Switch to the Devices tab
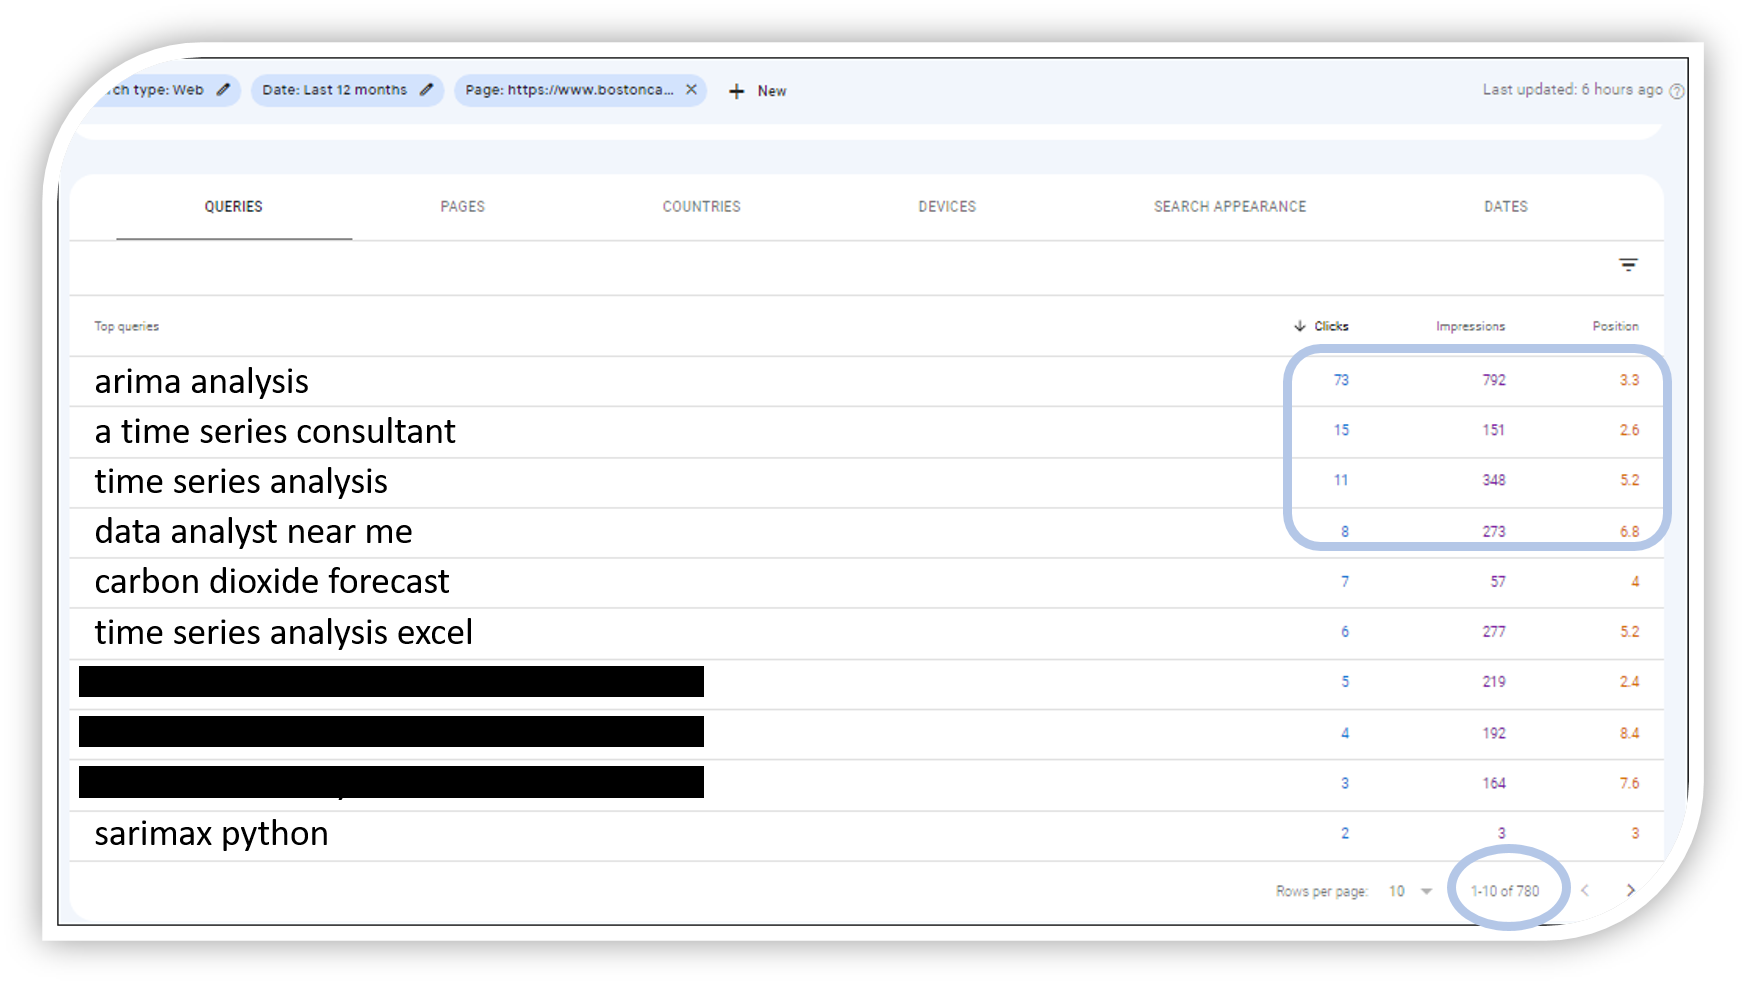1746x983 pixels. point(947,207)
